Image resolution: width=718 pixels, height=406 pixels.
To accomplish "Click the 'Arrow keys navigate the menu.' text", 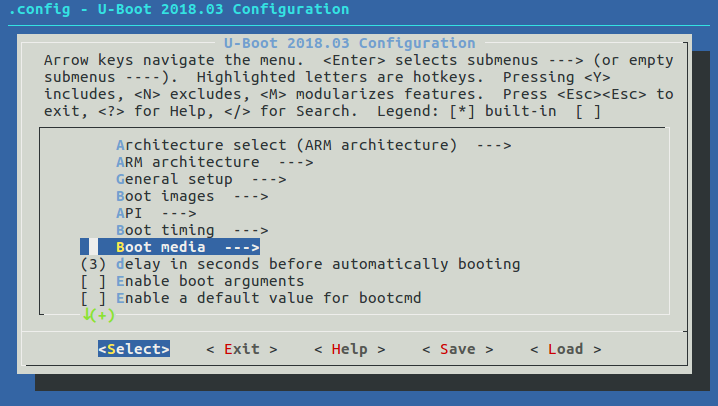I will point(174,60).
